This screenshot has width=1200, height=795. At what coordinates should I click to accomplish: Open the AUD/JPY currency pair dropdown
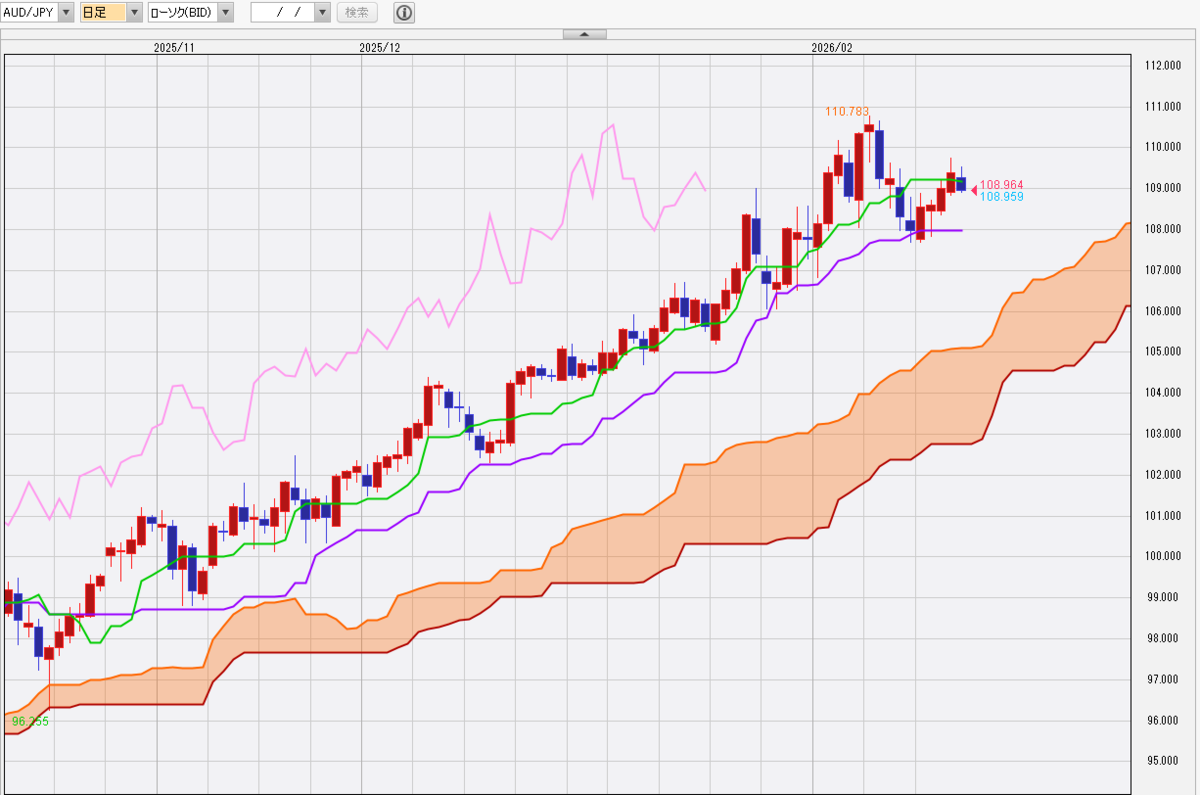(x=66, y=13)
